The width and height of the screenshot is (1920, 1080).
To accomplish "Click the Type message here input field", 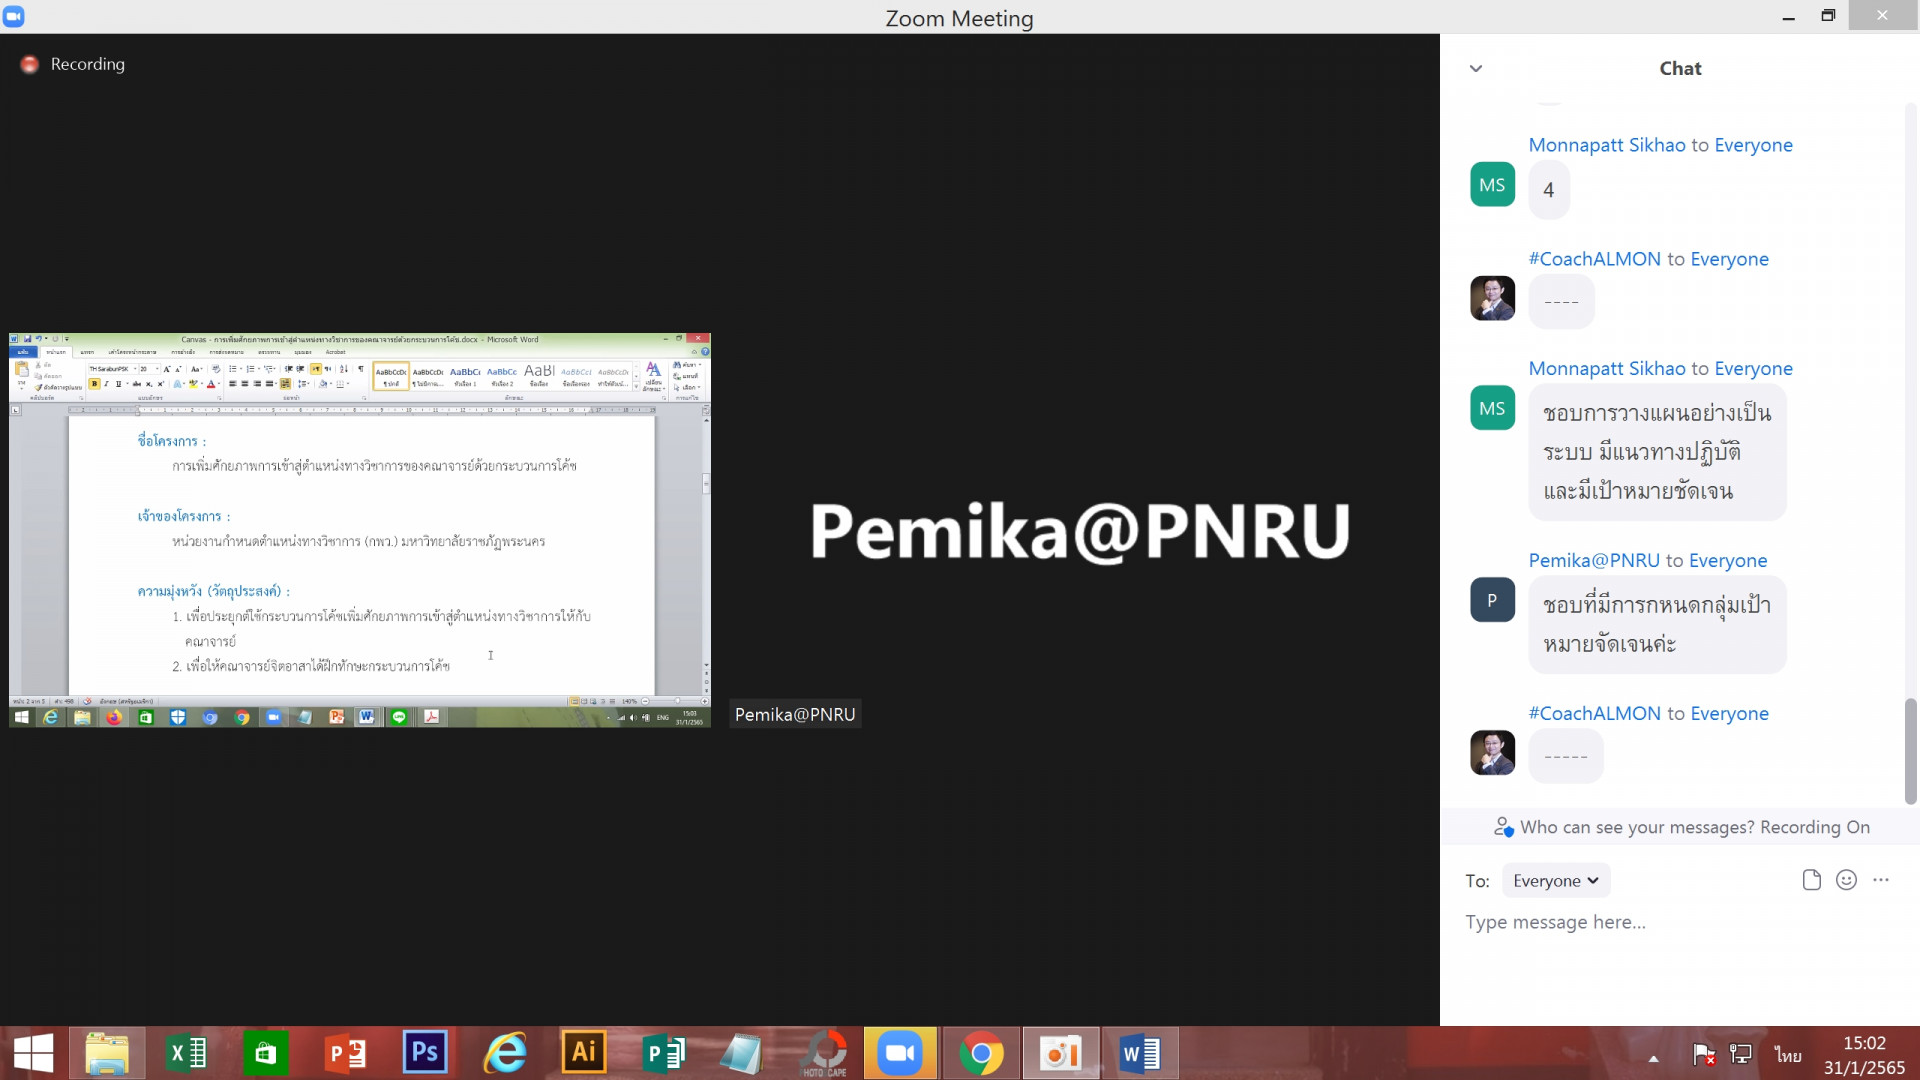I will tap(1680, 922).
